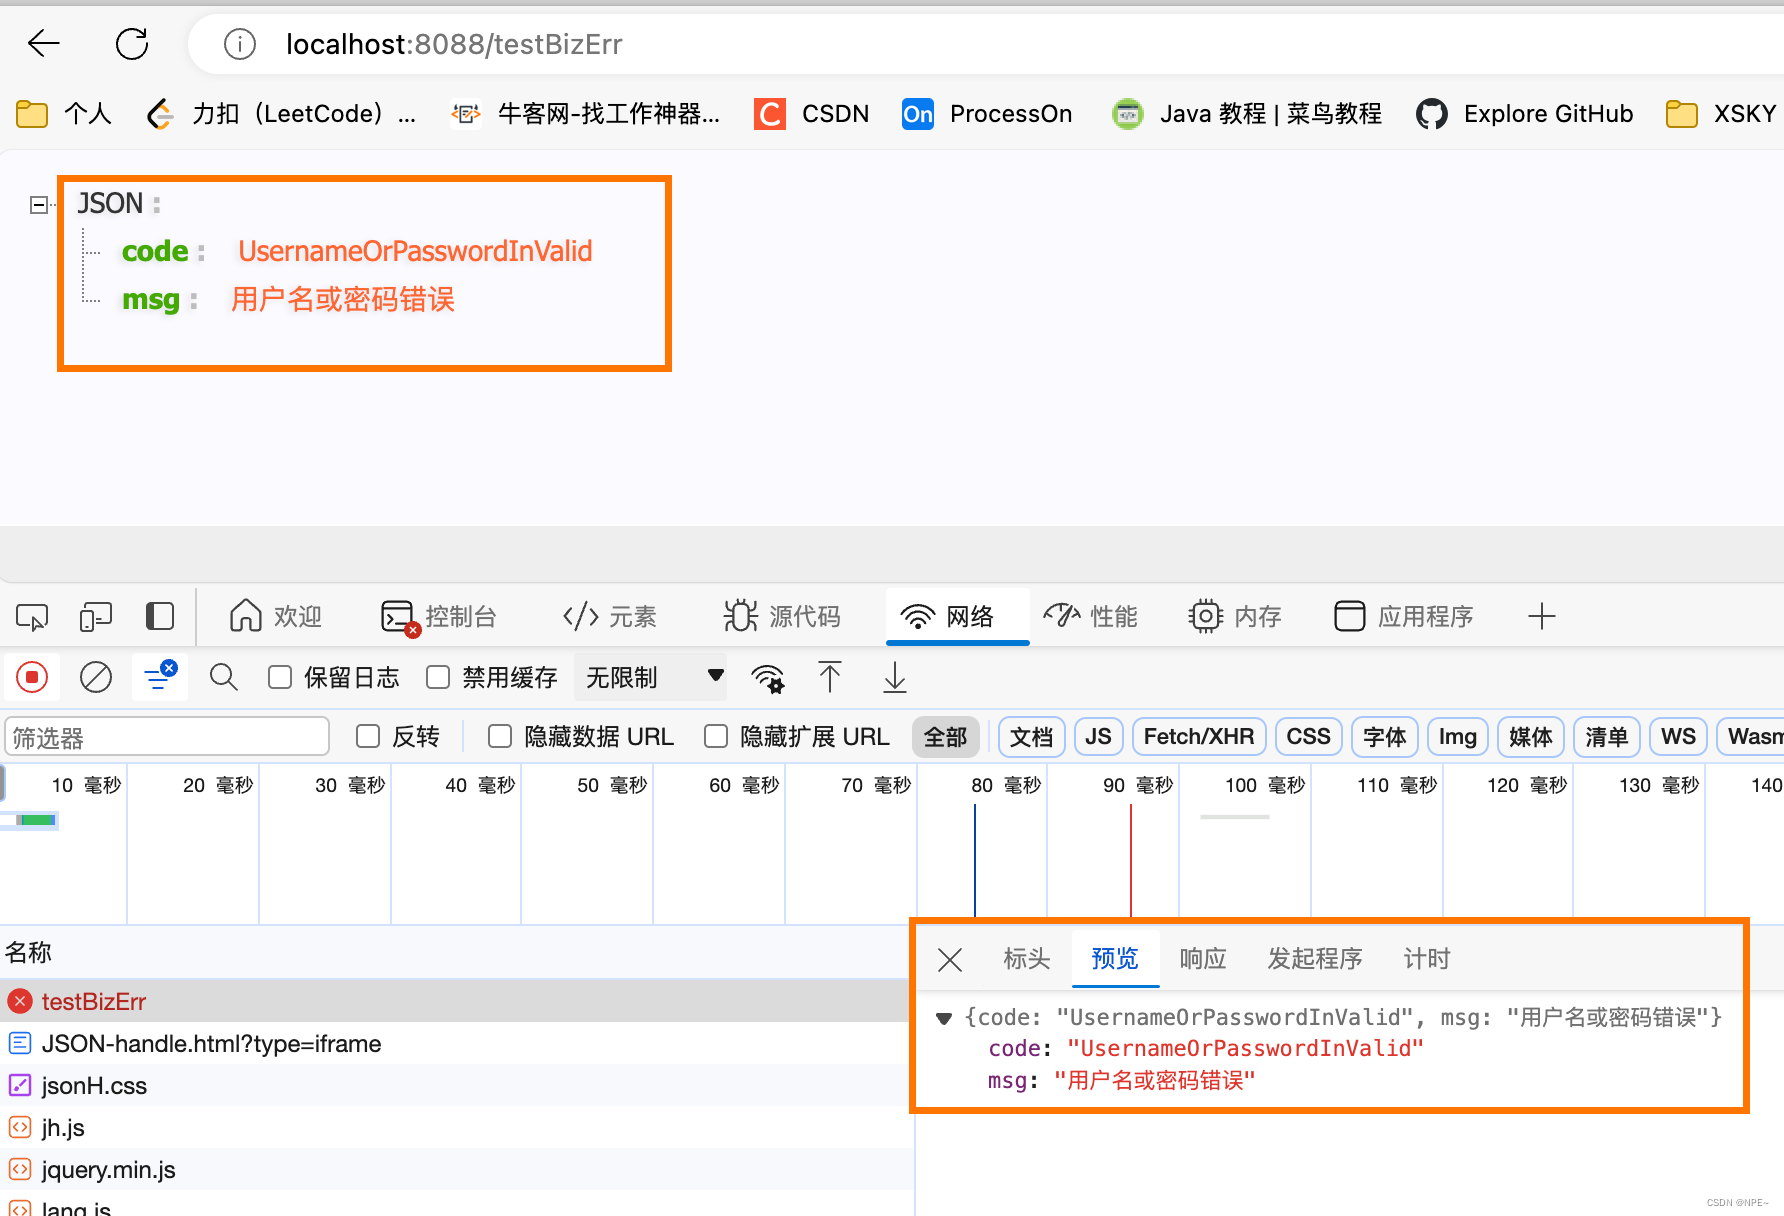Filter requests by 媒体

(x=1530, y=737)
